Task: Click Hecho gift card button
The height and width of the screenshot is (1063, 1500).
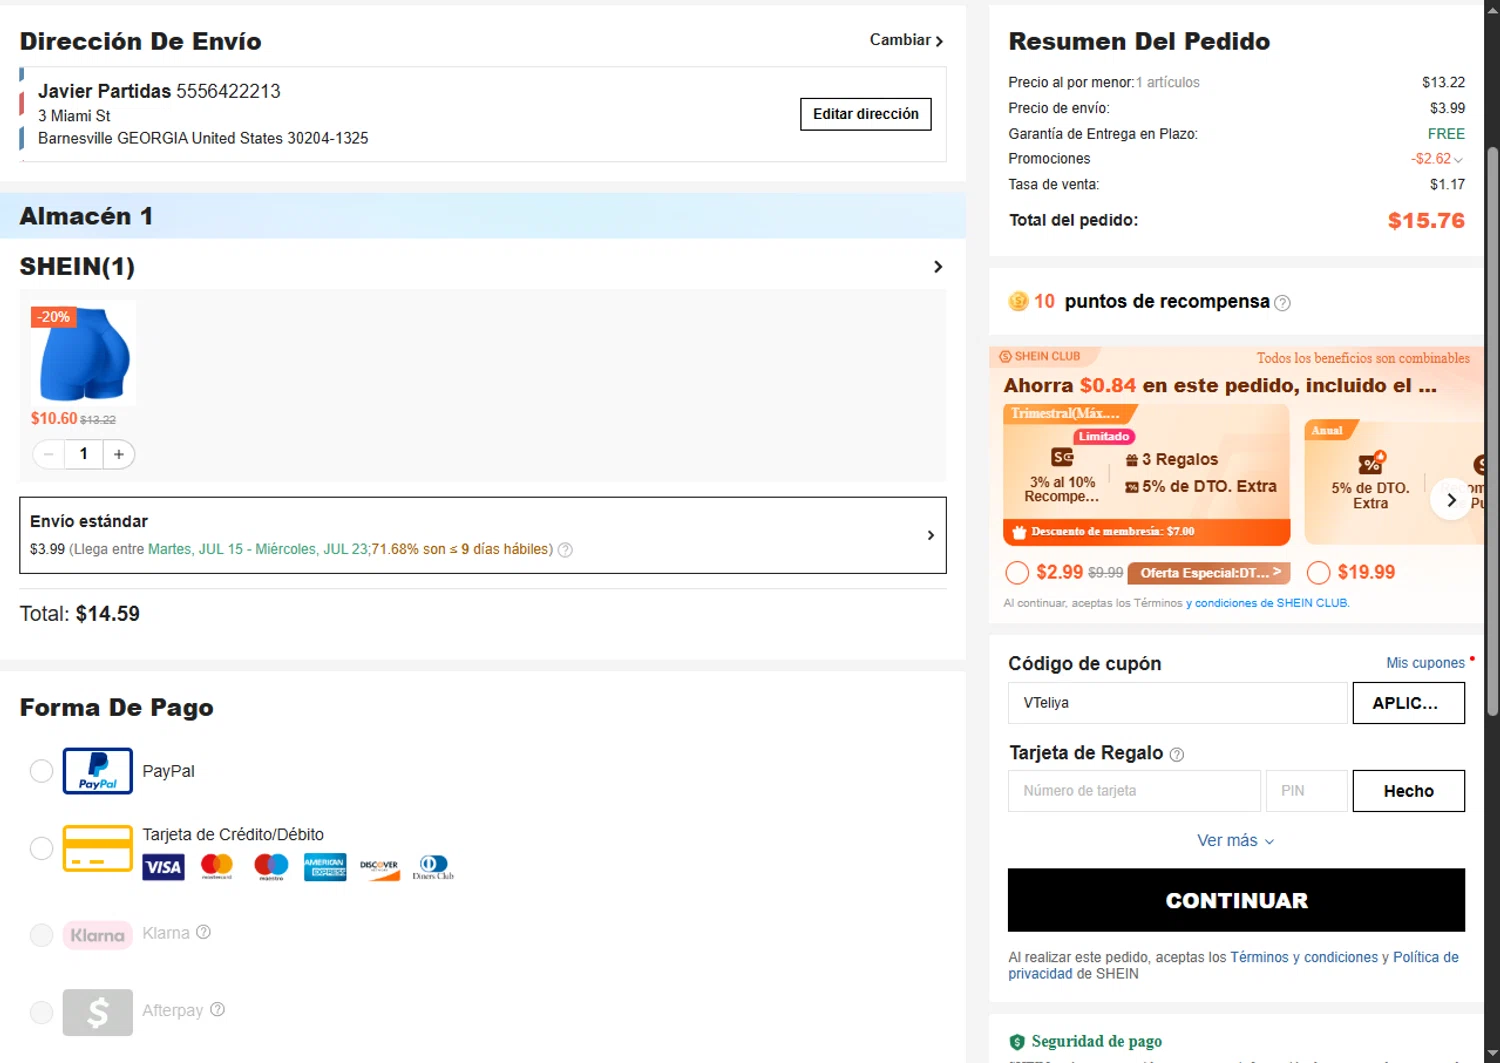Action: click(1408, 791)
